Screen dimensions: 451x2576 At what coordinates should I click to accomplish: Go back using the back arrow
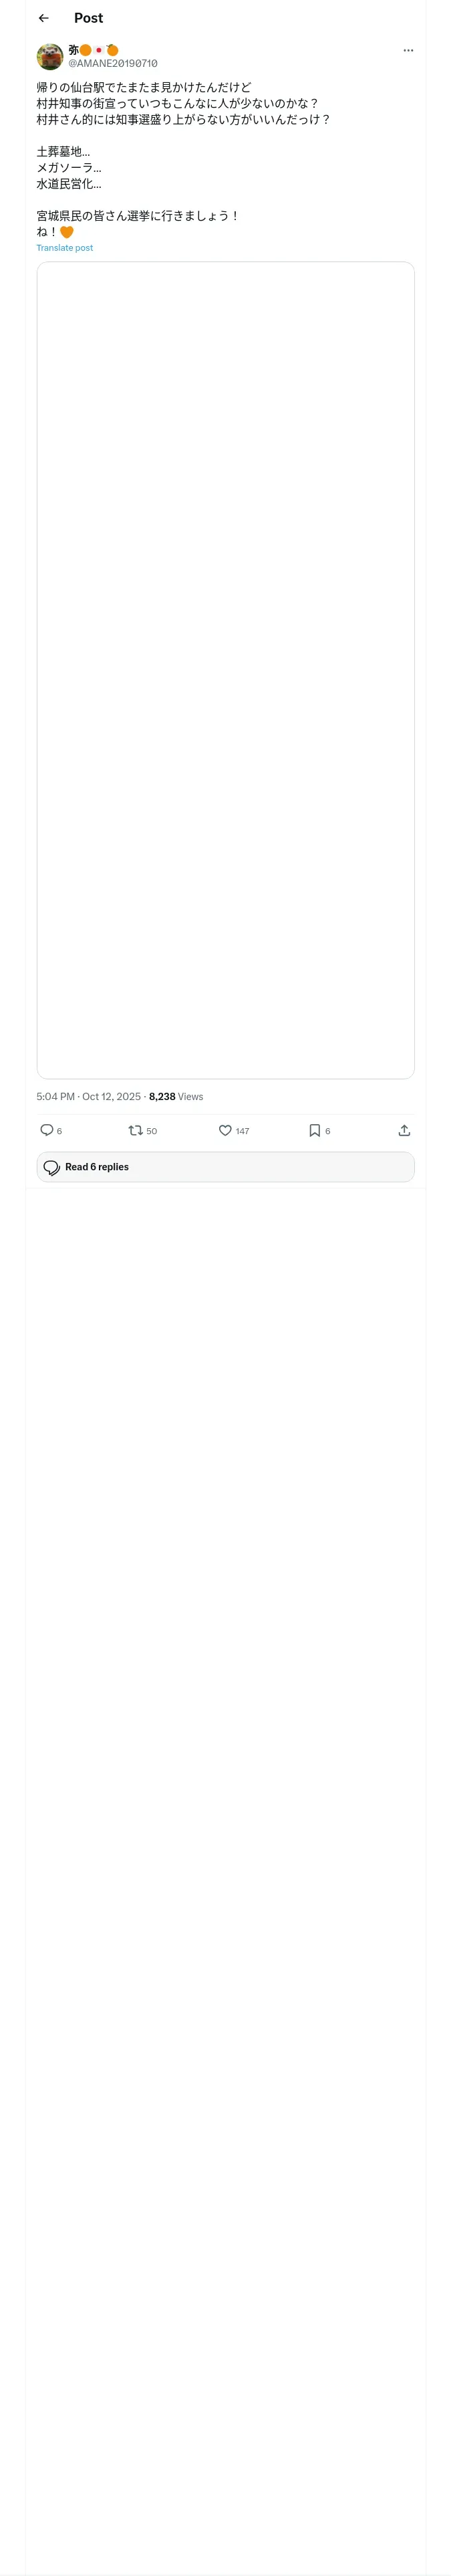tap(43, 18)
